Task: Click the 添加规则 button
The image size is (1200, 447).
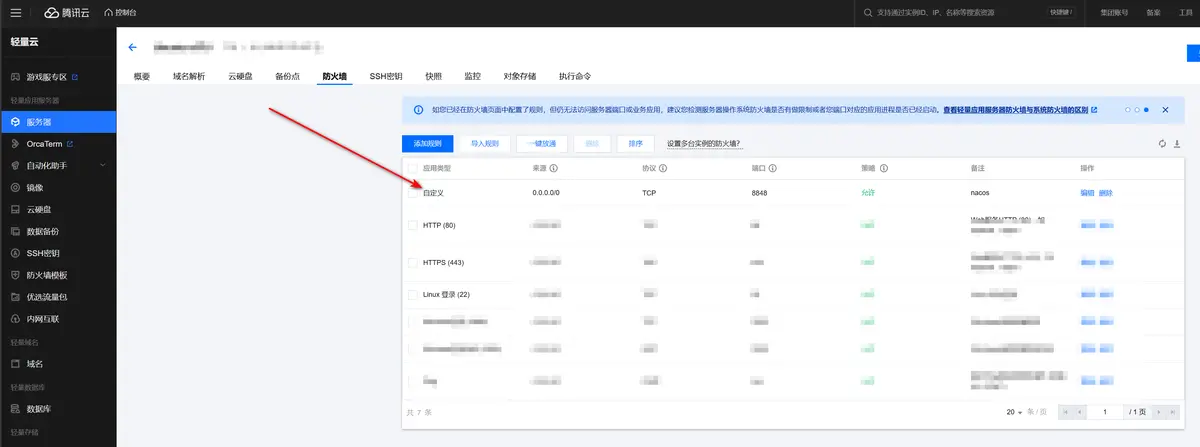Action: [428, 143]
